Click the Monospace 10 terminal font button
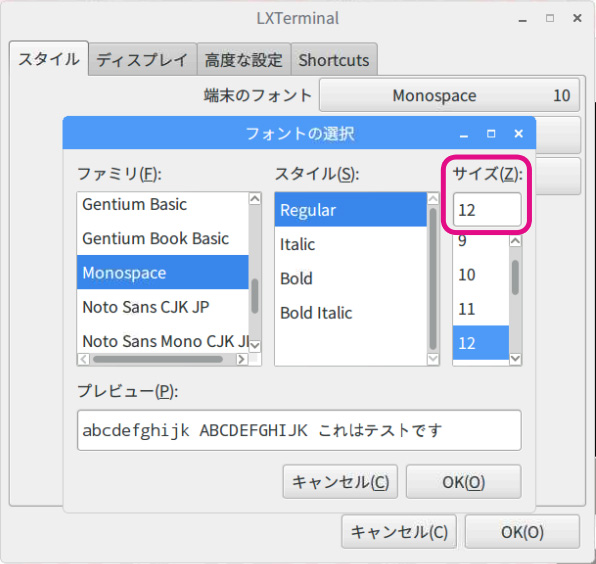 point(449,95)
